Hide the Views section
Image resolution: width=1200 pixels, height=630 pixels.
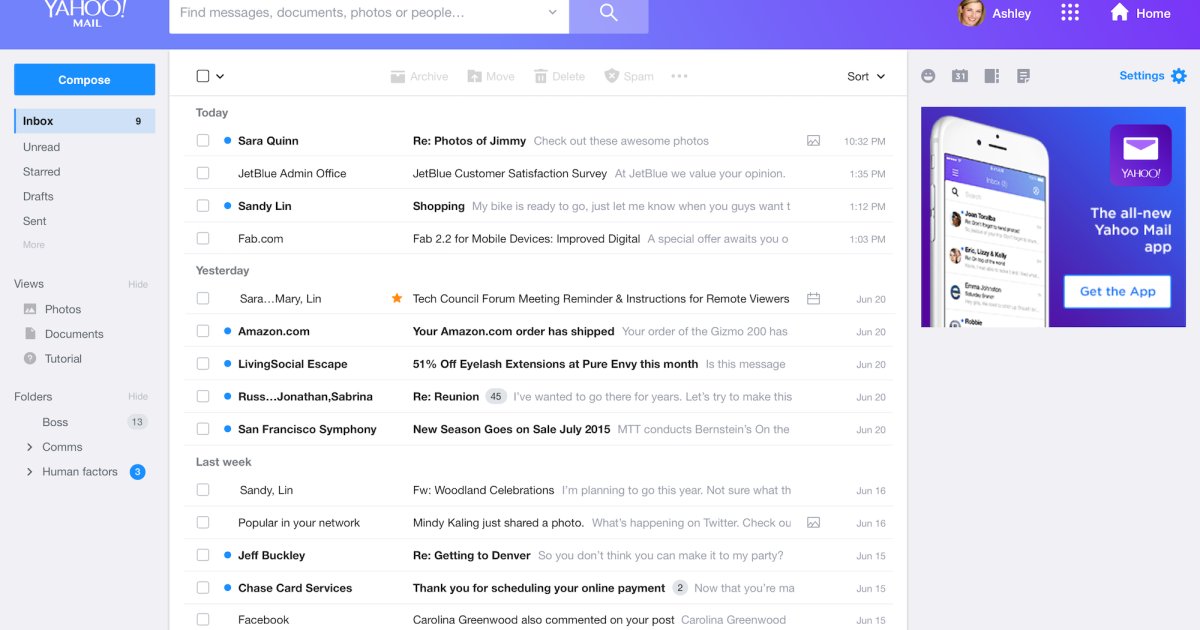(x=138, y=284)
